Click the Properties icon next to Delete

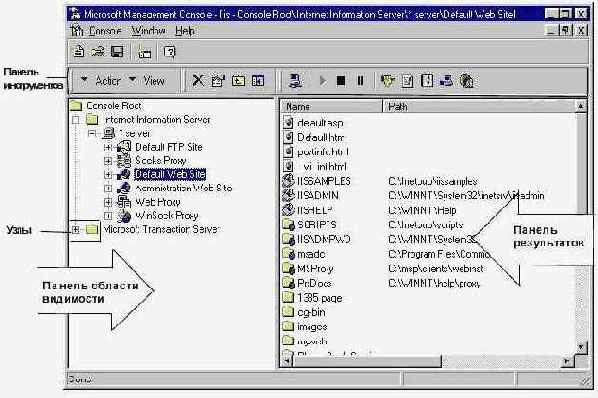point(218,80)
